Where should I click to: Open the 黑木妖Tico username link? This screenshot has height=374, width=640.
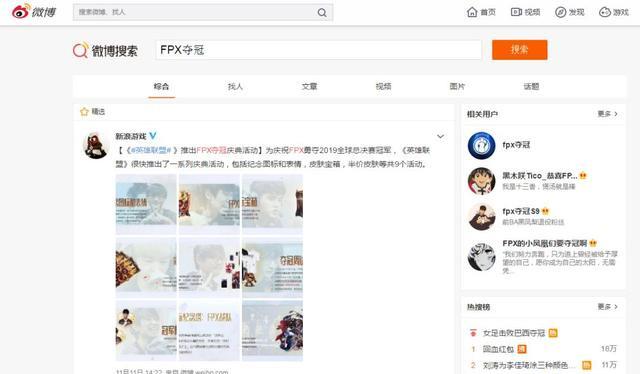tap(540, 176)
